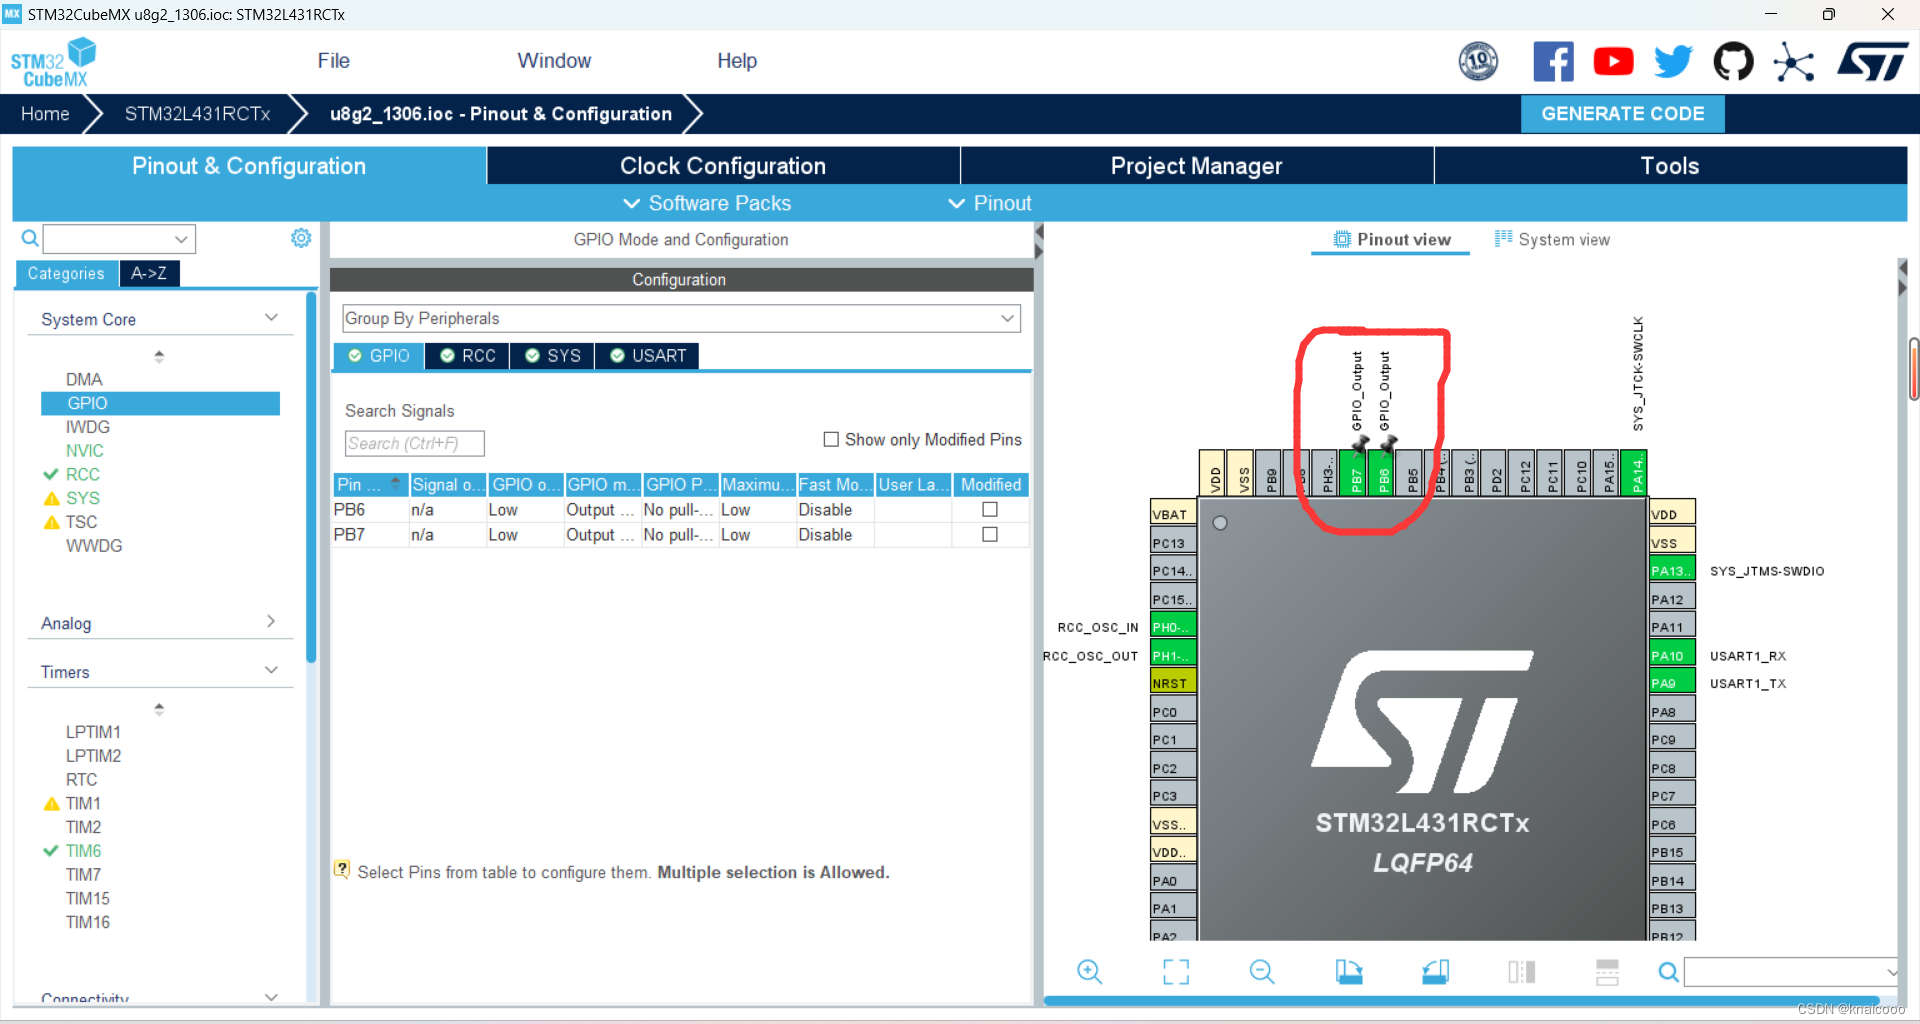Switch to System view

[x=1561, y=239]
